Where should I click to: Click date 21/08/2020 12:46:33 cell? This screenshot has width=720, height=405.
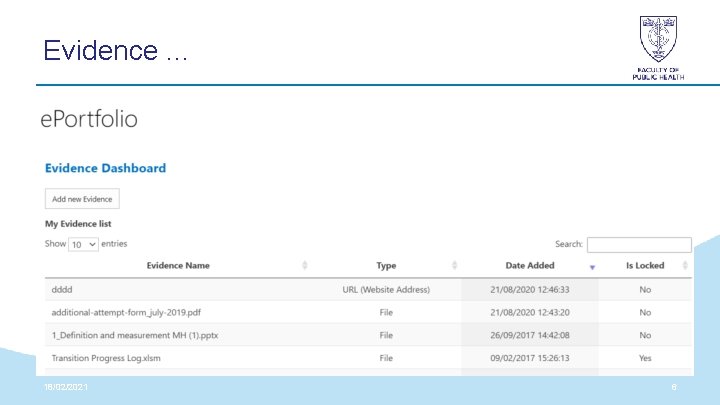pyautogui.click(x=530, y=290)
